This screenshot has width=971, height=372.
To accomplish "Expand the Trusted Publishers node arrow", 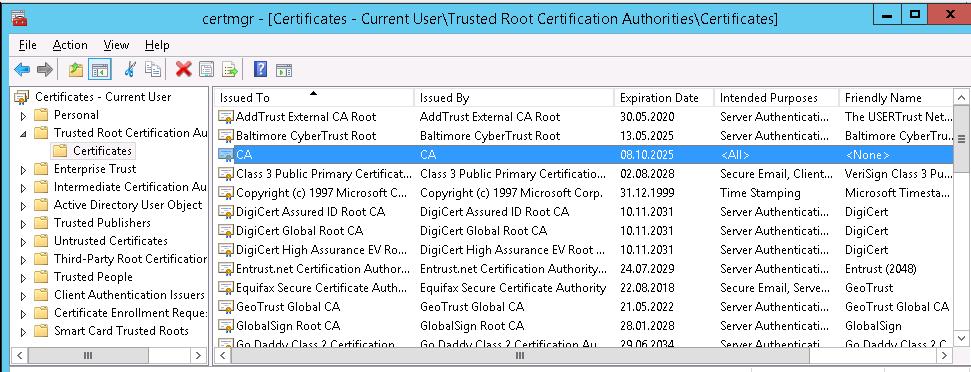I will coord(24,223).
